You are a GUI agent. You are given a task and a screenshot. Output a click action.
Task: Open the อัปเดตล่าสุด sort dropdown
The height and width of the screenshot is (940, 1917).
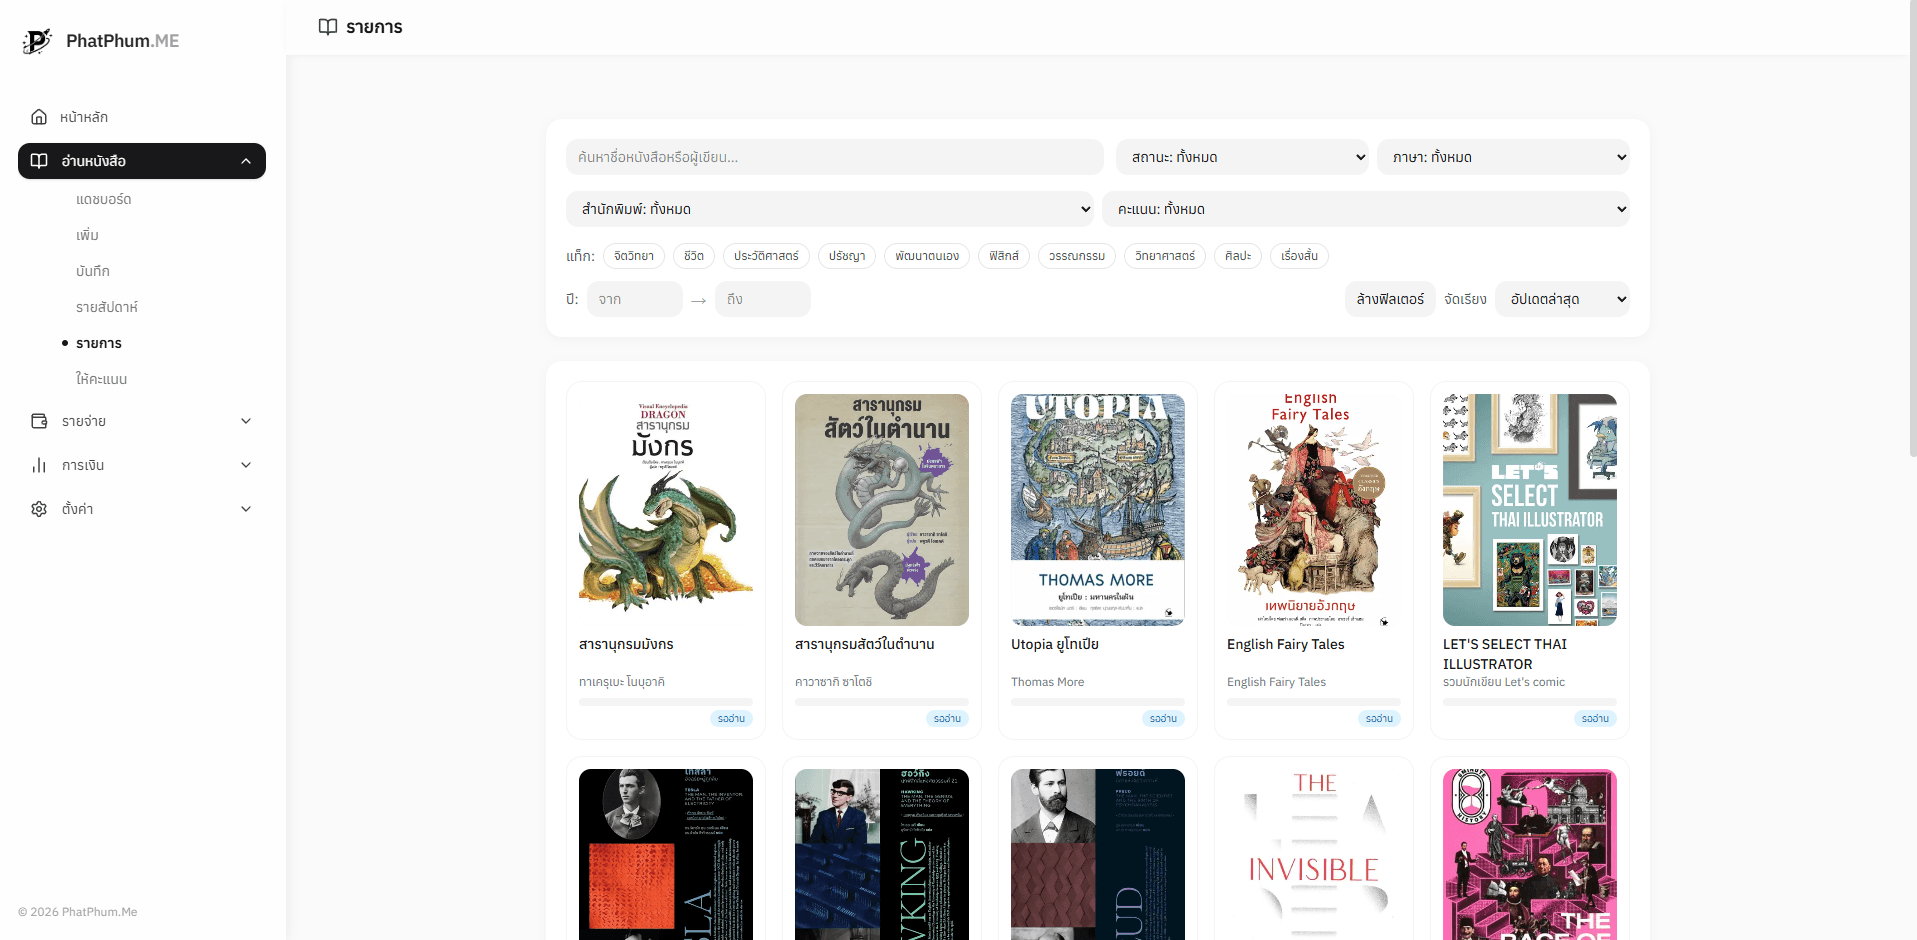[x=1561, y=299]
